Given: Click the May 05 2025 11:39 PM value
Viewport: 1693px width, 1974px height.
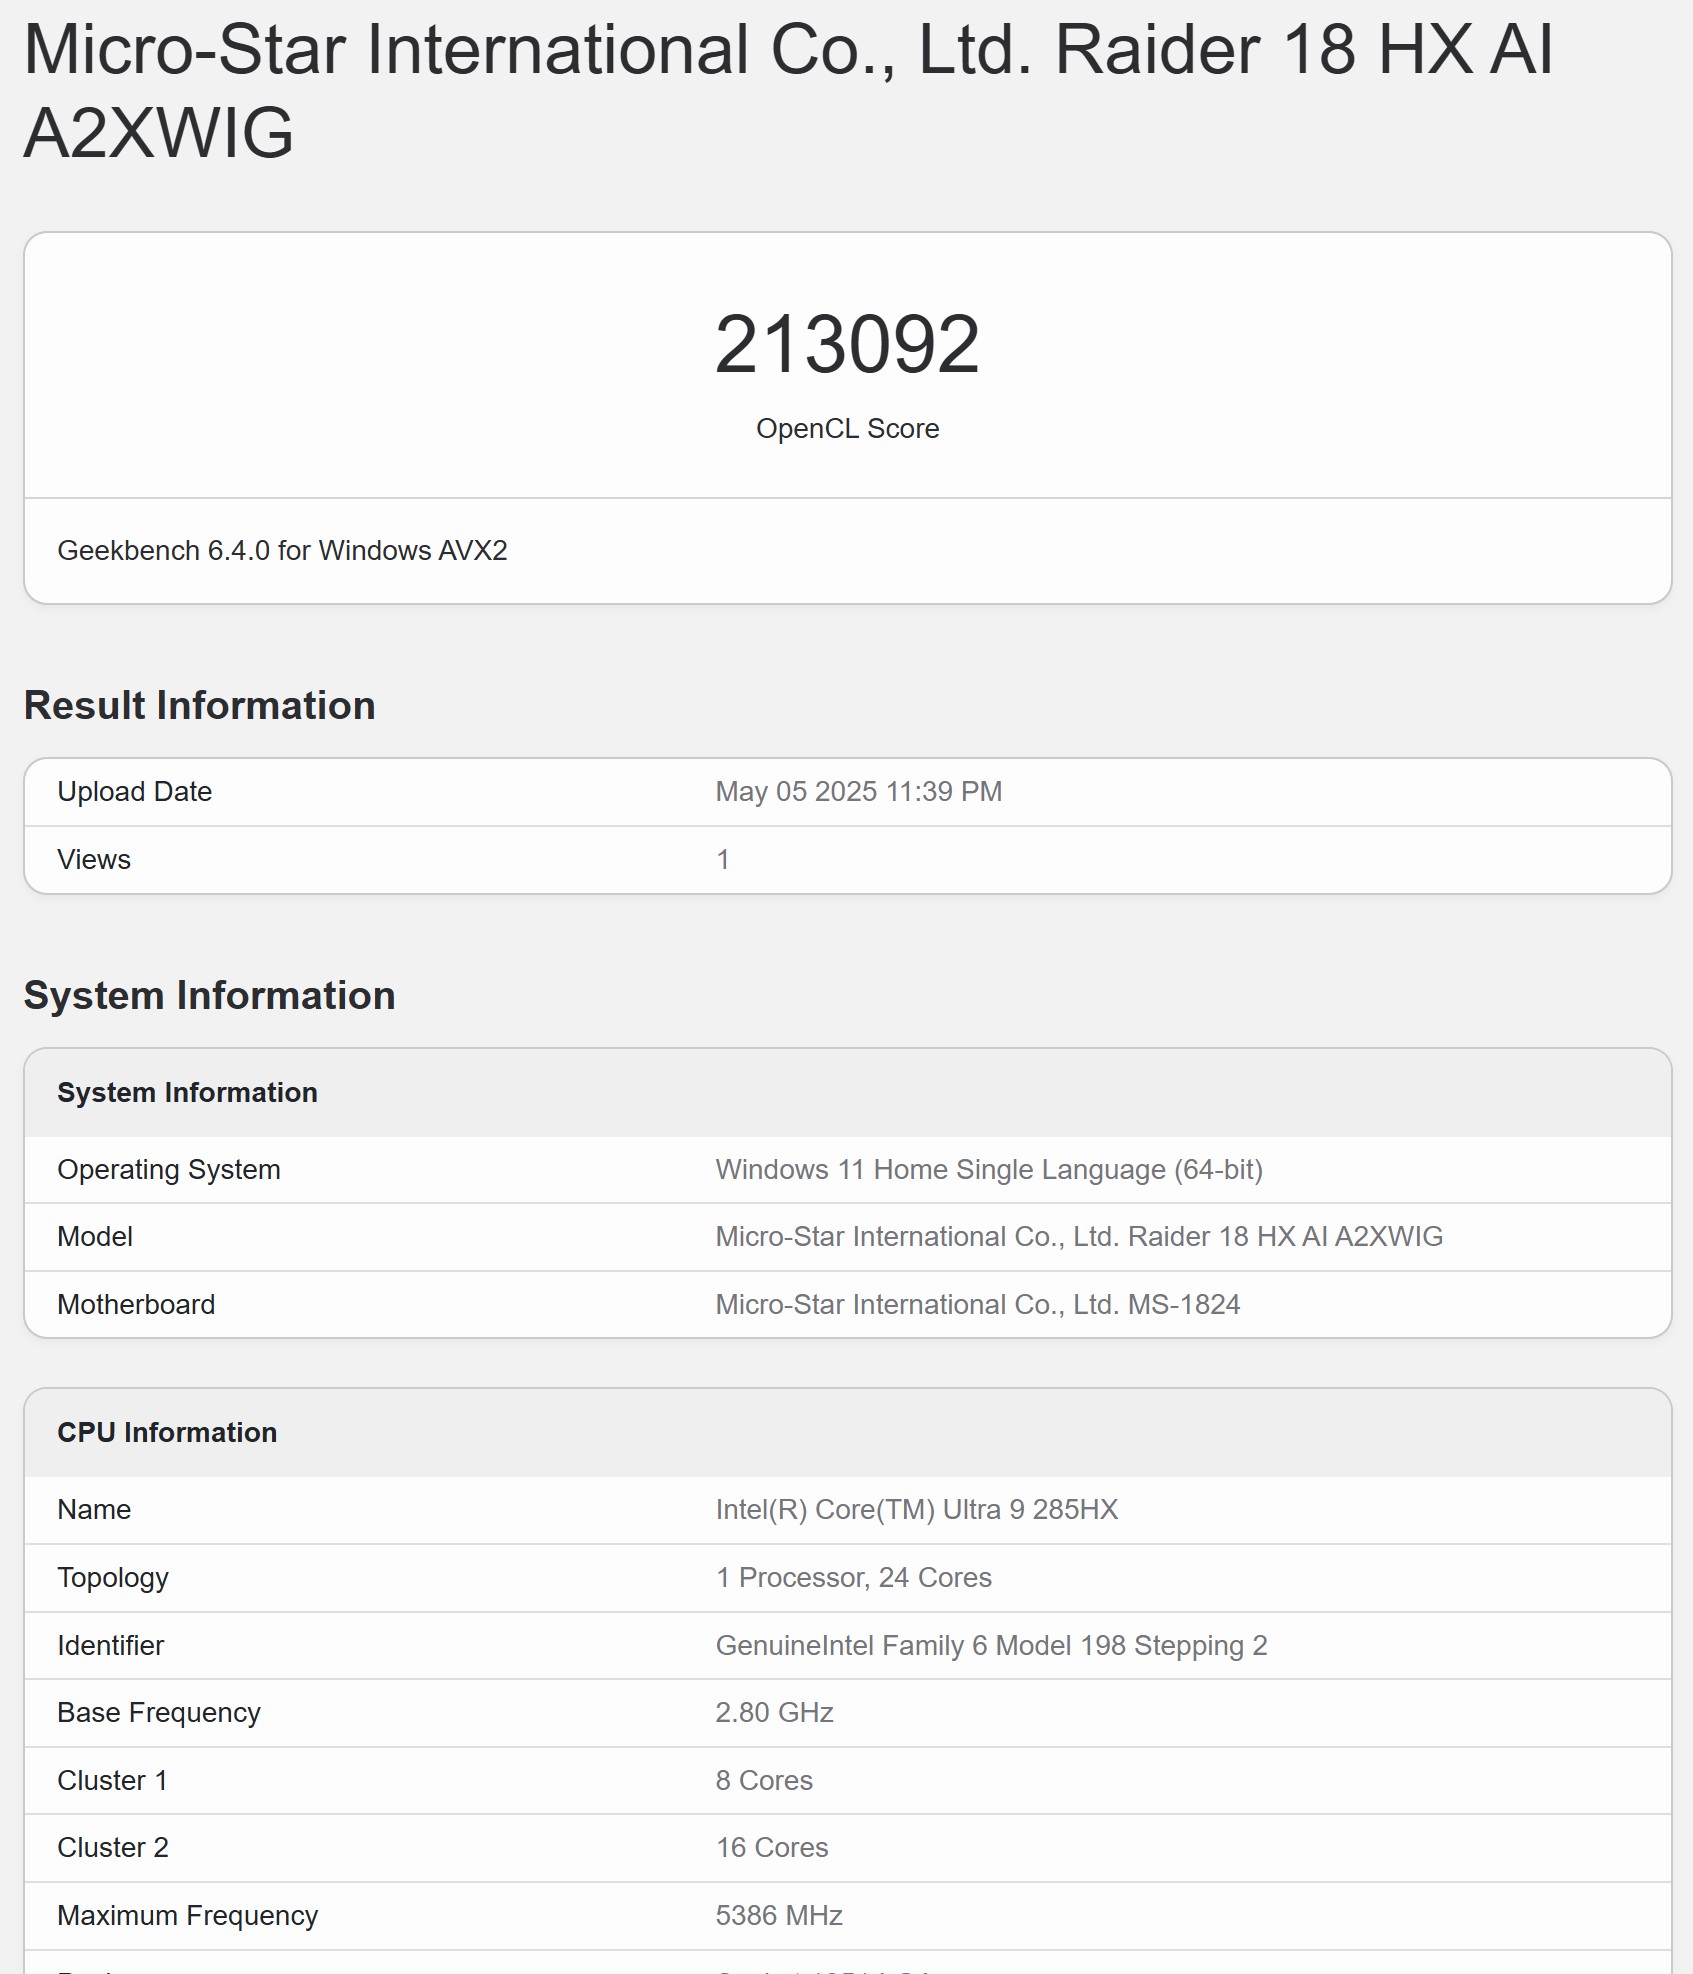Looking at the screenshot, I should point(858,792).
